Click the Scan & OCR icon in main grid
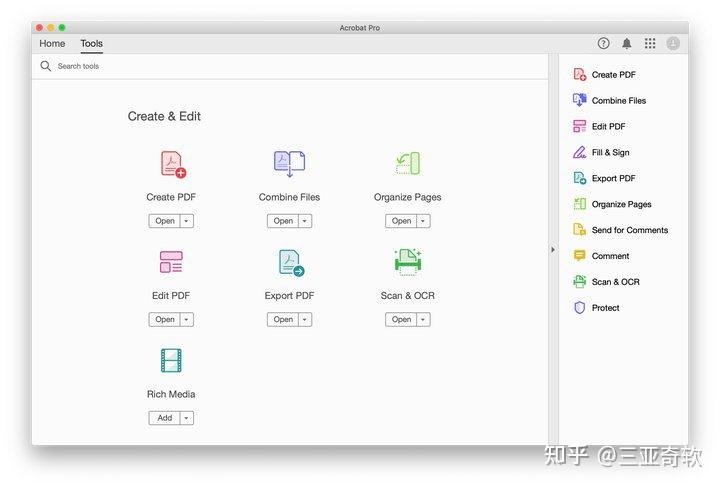The height and width of the screenshot is (487, 720). 408,262
